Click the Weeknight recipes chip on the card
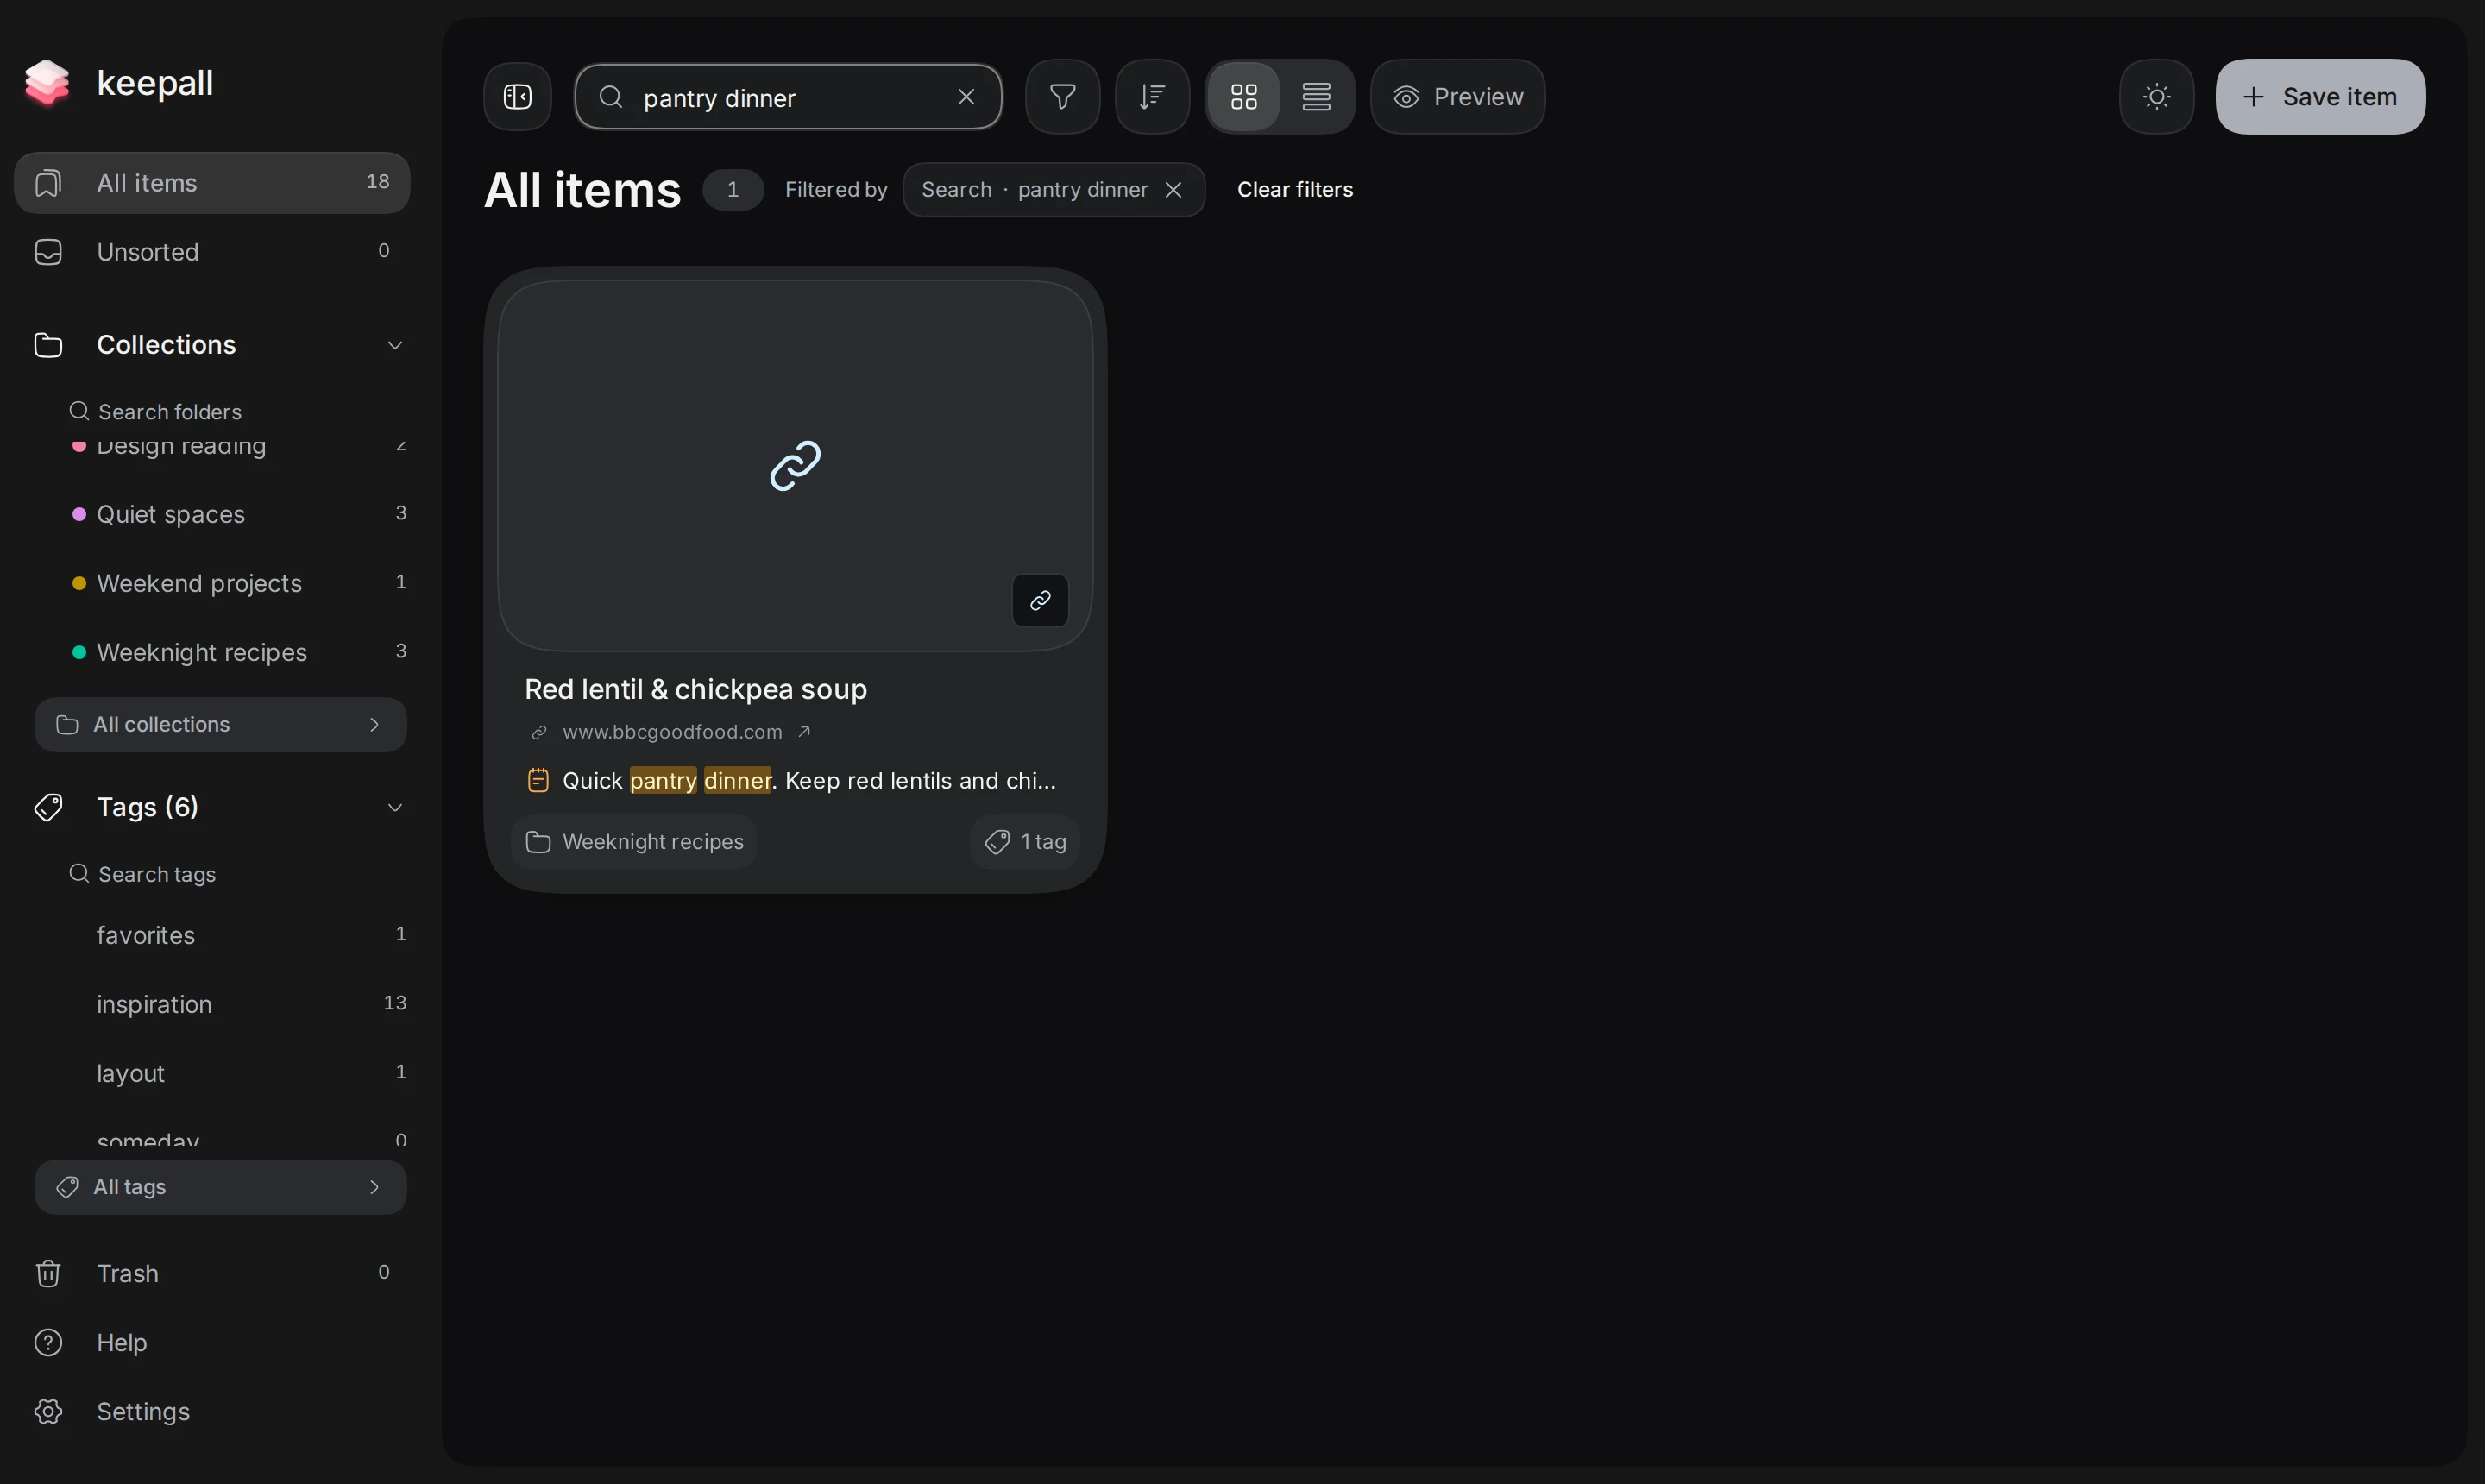This screenshot has height=1484, width=2485. click(634, 842)
